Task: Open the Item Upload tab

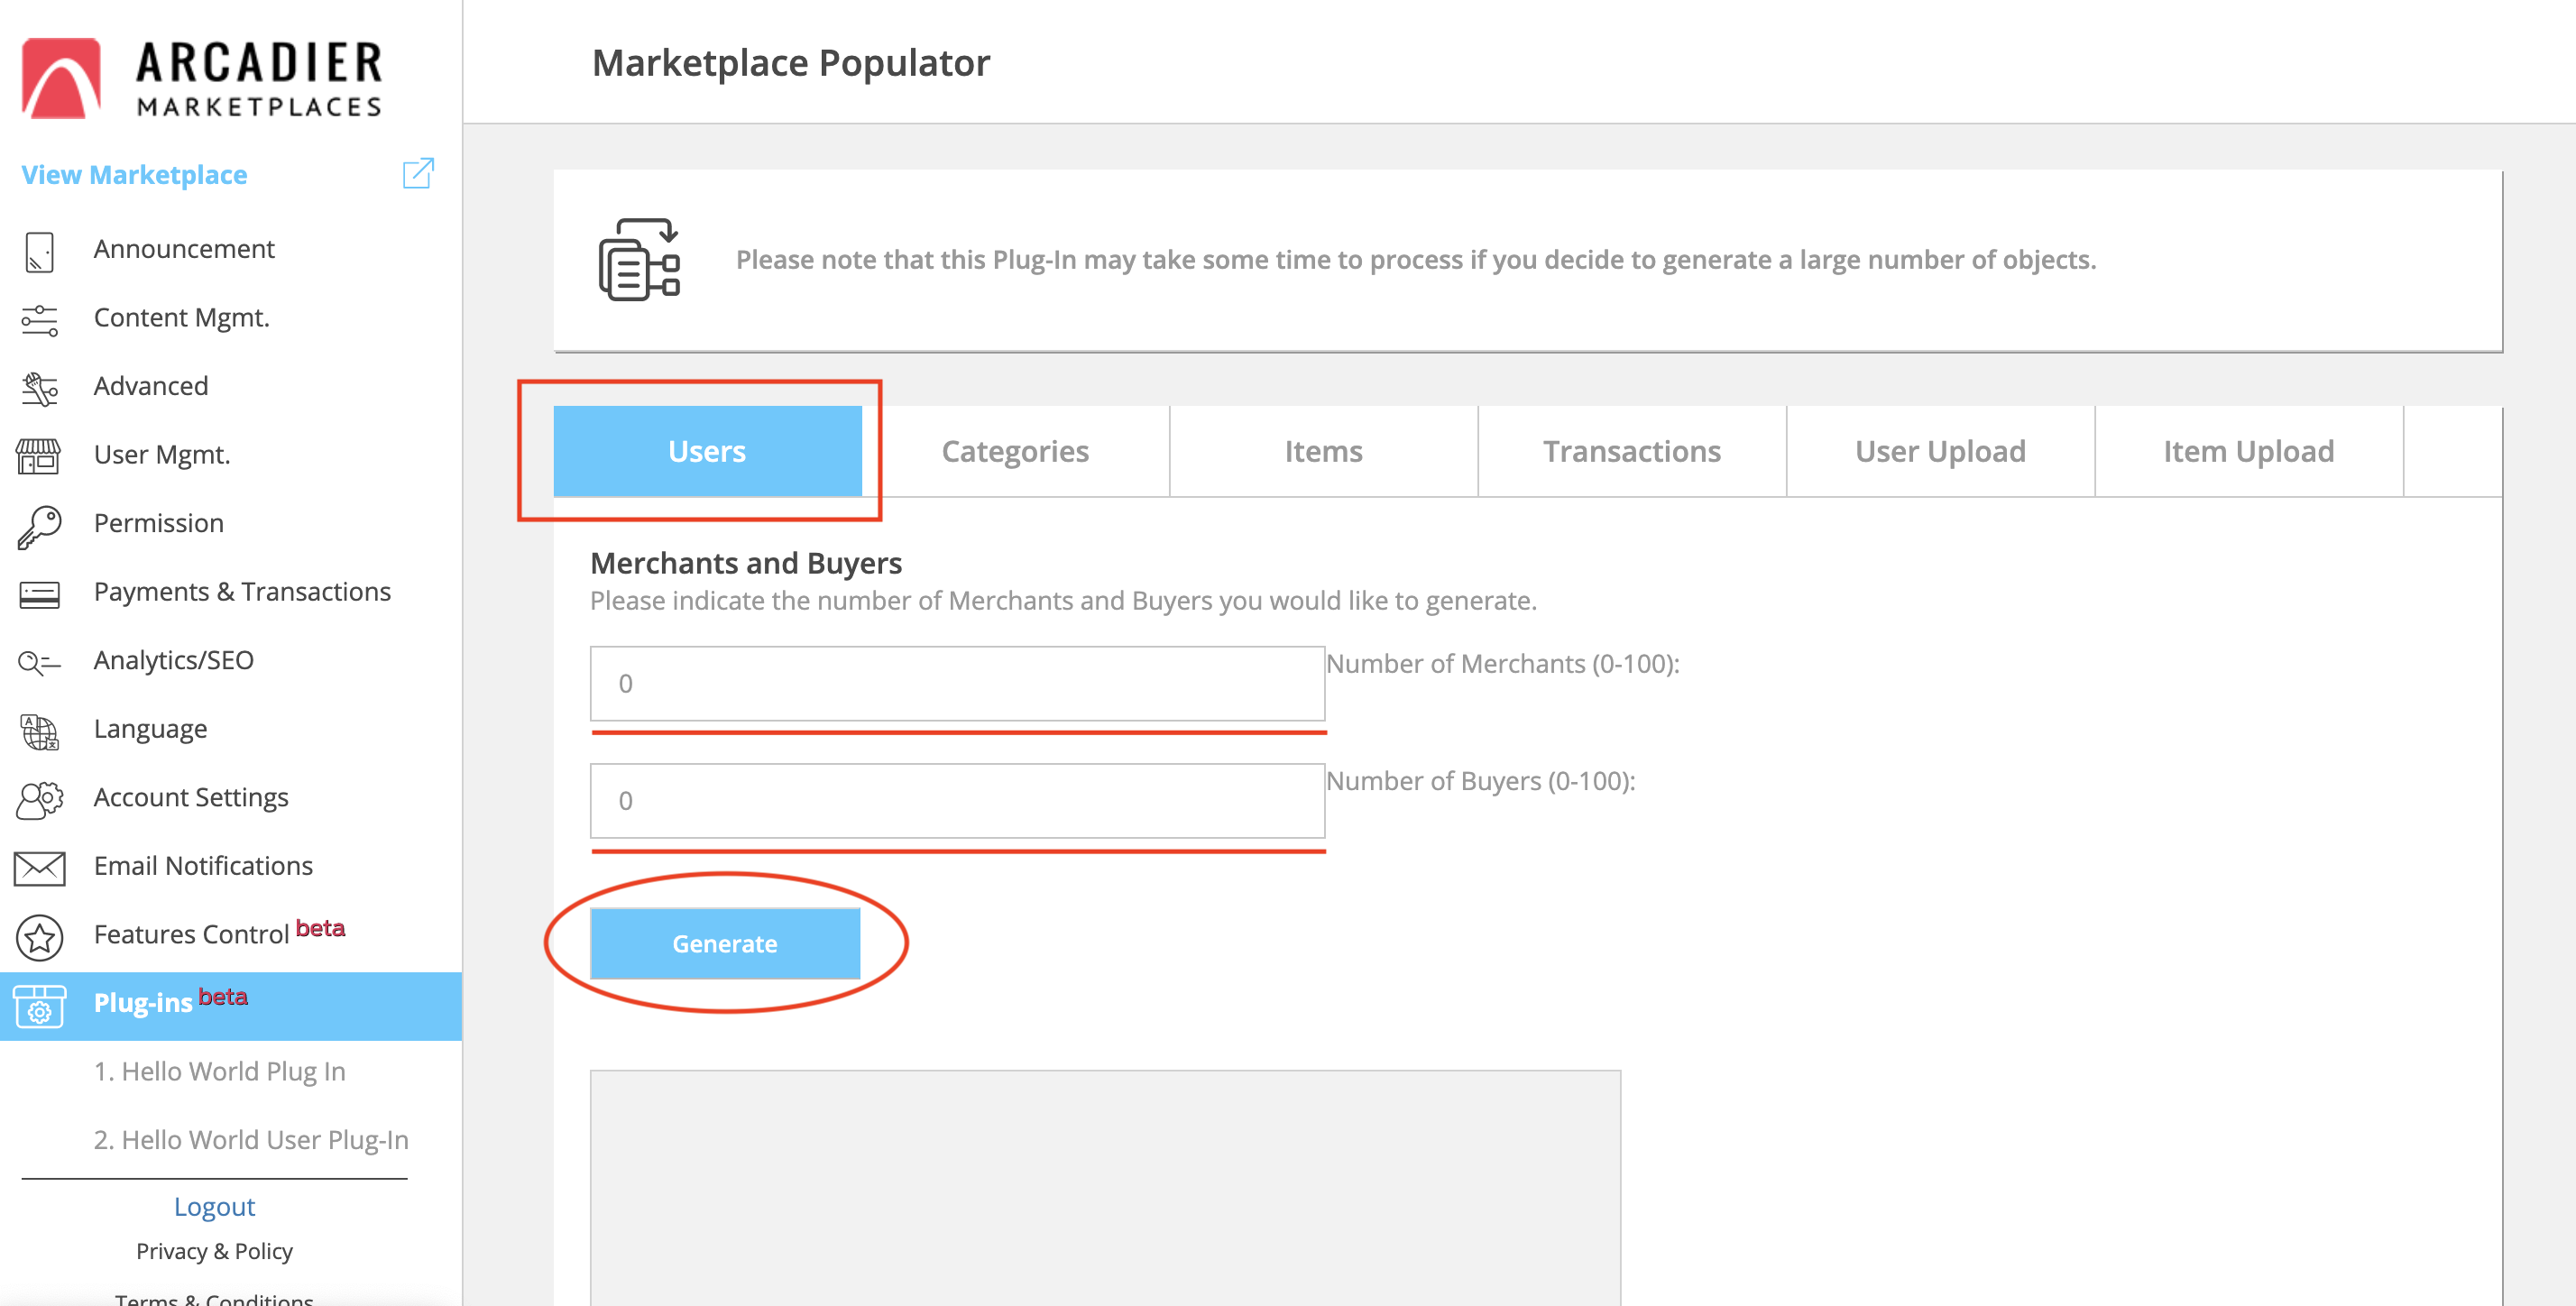Action: 2248,451
